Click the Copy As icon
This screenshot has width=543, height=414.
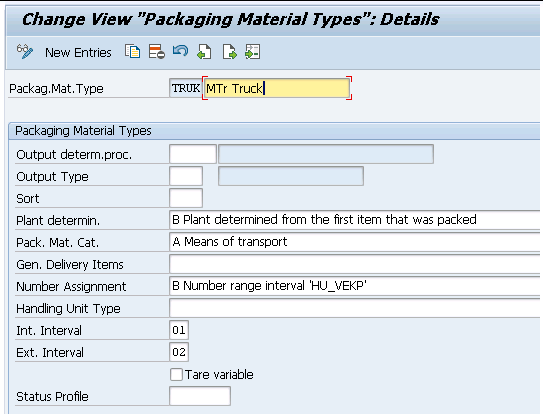point(133,52)
